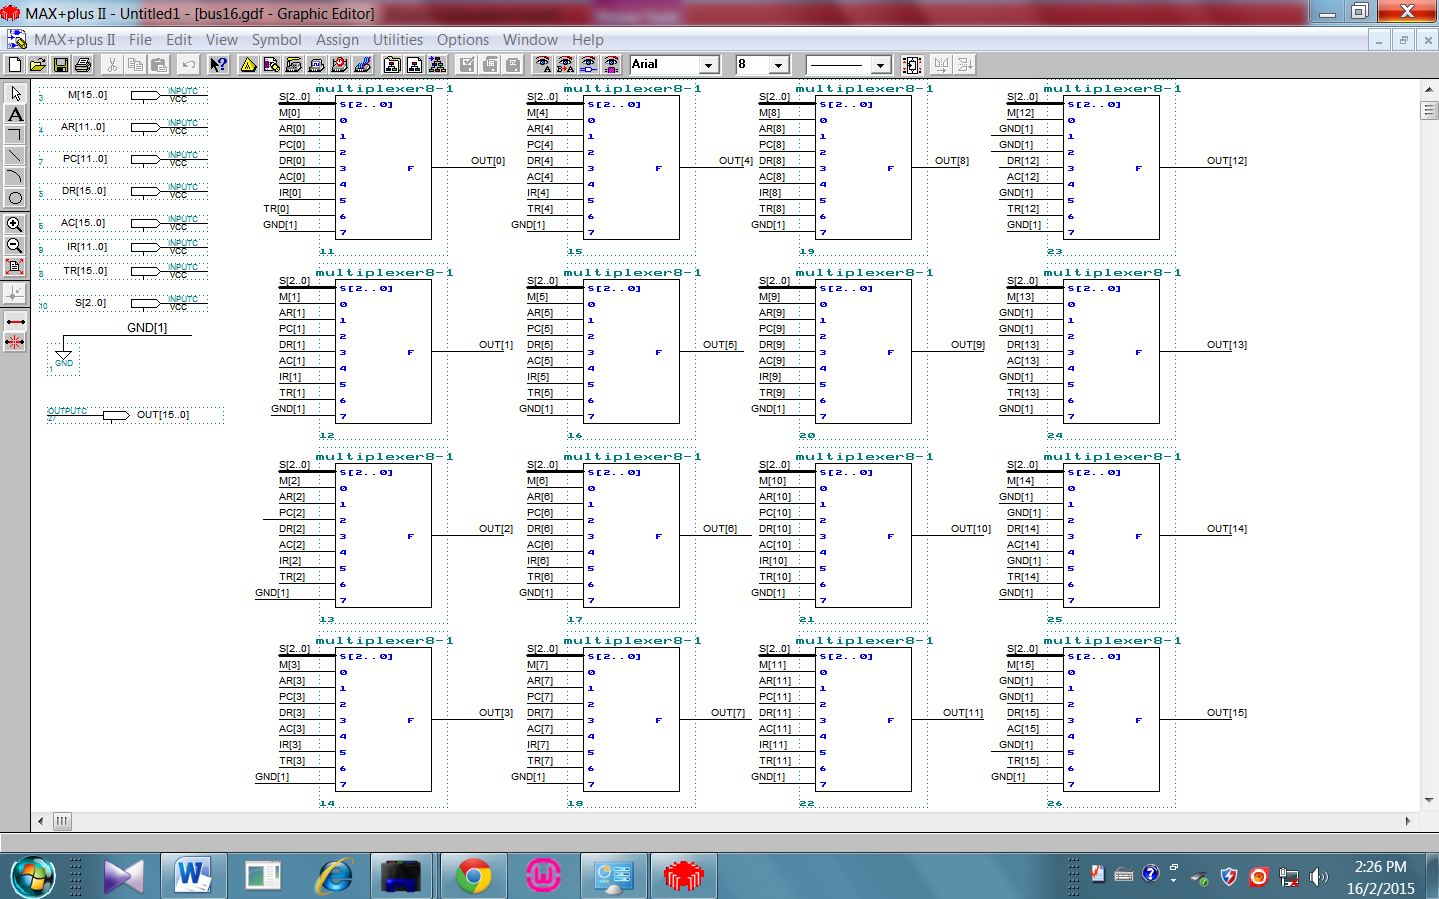Click the Save floppy disk icon
The height and width of the screenshot is (899, 1439).
(x=60, y=65)
